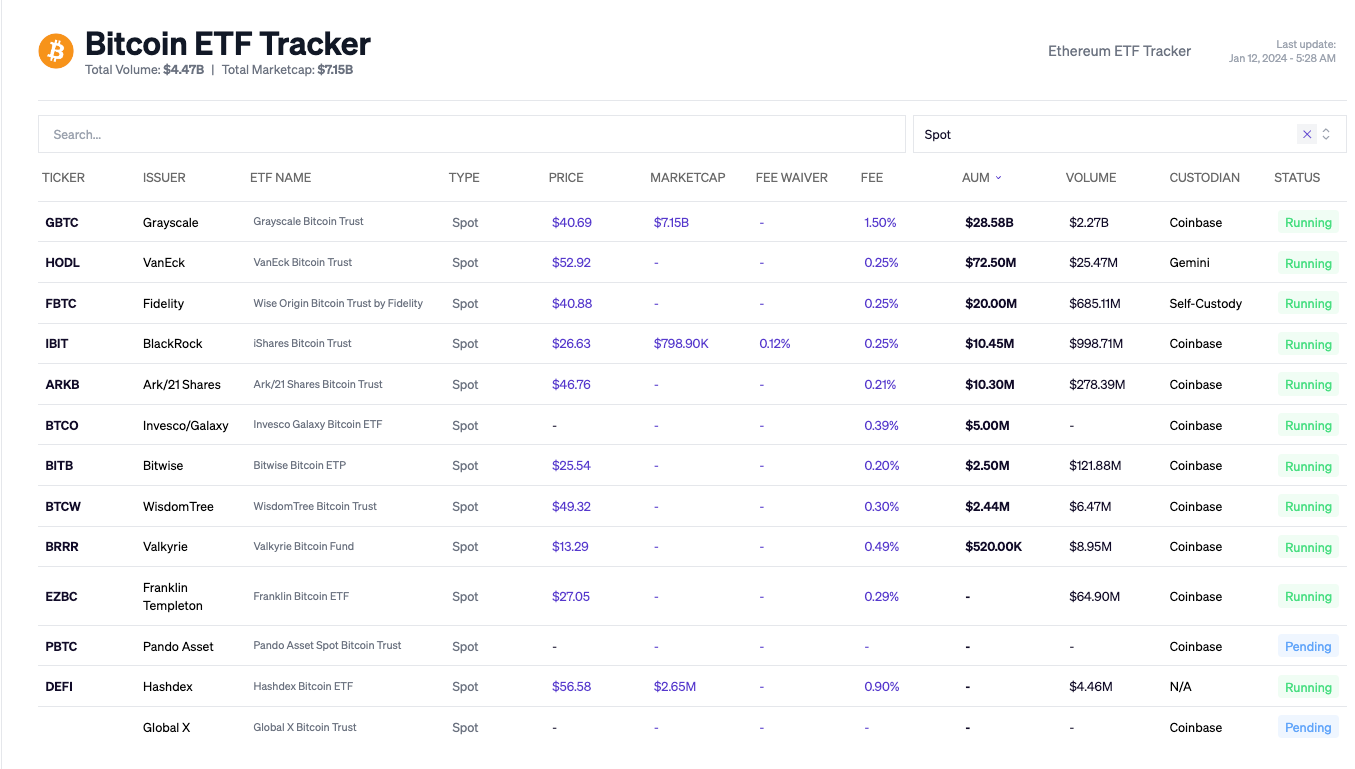Image resolution: width=1355 pixels, height=769 pixels.
Task: Click the Global X Bitcoin Trust name
Action: 305,728
